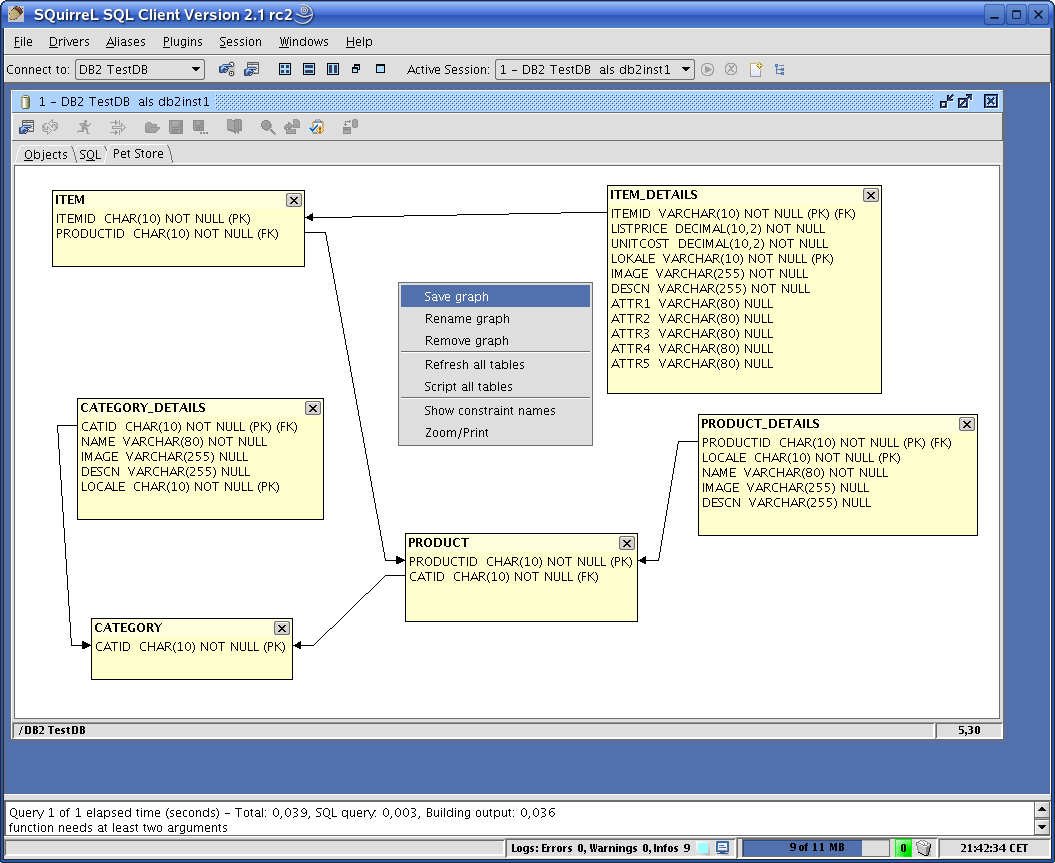Image resolution: width=1055 pixels, height=863 pixels.
Task: Click the cascade windows toolbar icon
Action: click(x=356, y=69)
